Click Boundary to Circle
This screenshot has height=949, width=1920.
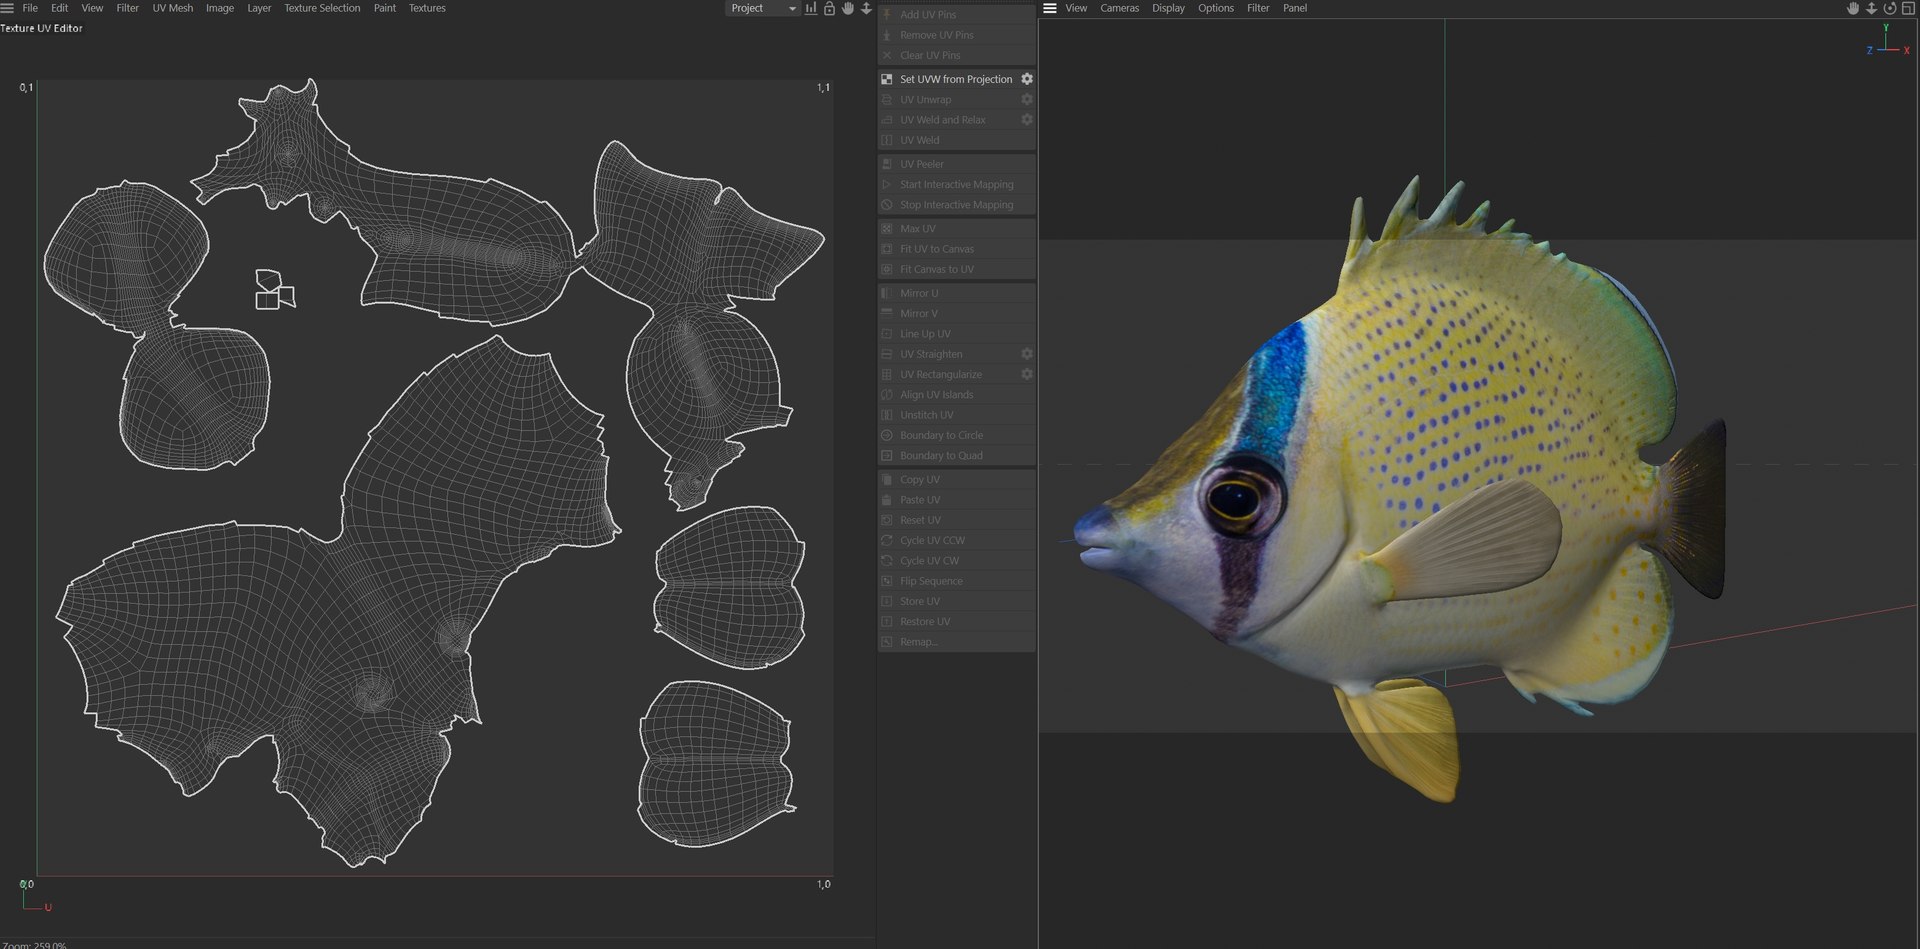pos(956,435)
